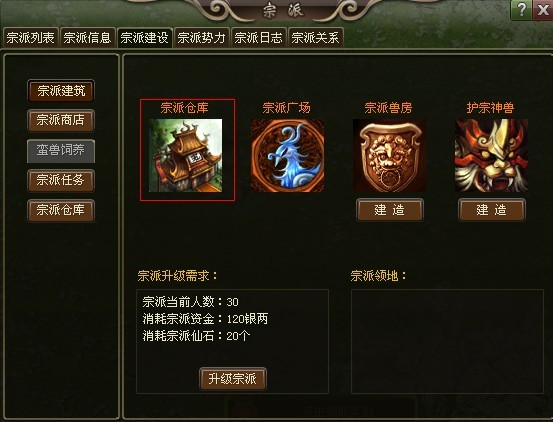This screenshot has height=422, width=553.
Task: Open the 宗派信息 tab
Action: (x=87, y=37)
